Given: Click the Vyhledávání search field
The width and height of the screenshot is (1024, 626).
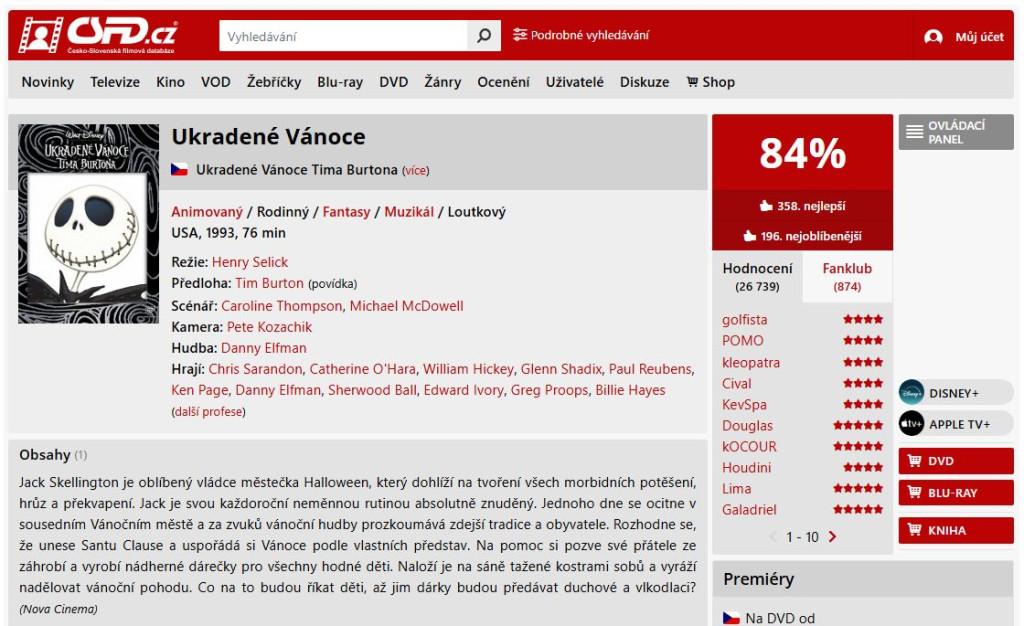Looking at the screenshot, I should [344, 36].
